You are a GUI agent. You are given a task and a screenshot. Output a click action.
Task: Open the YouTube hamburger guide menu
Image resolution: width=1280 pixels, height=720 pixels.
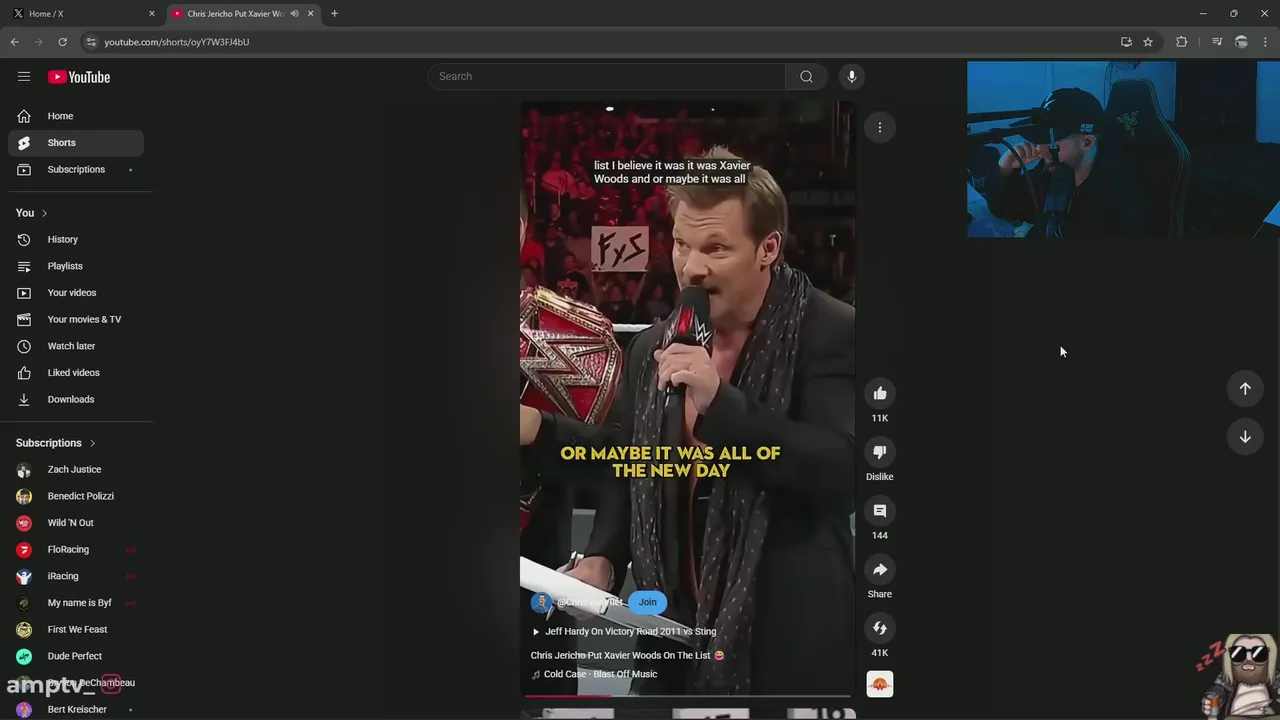[24, 77]
